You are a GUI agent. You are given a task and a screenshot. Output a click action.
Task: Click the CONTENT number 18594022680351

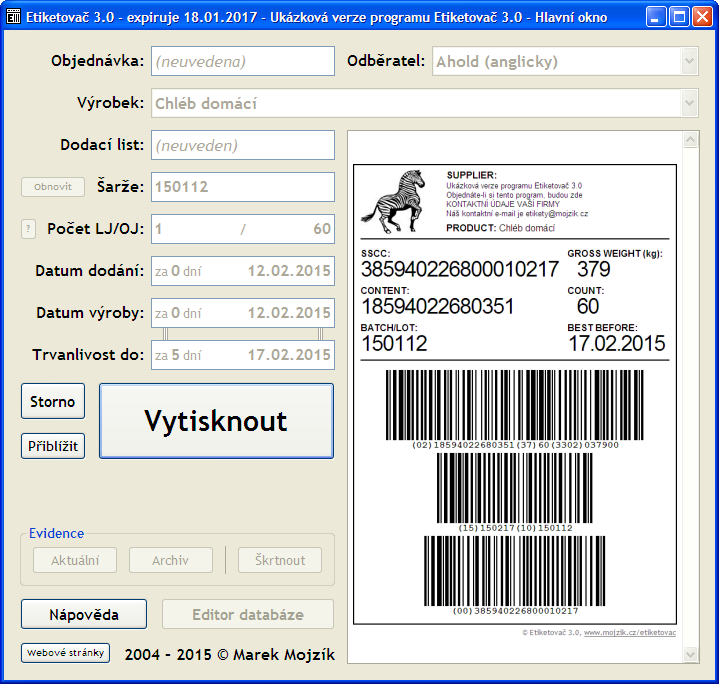(437, 306)
